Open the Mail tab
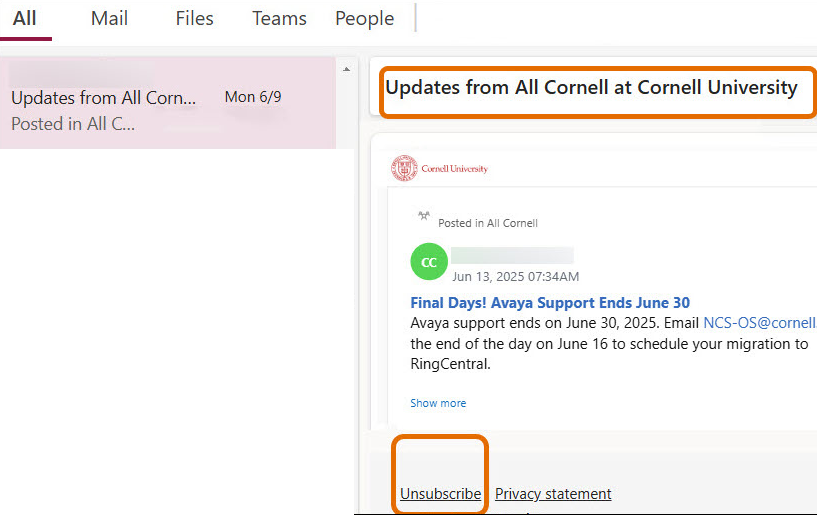The image size is (817, 515). coord(109,19)
